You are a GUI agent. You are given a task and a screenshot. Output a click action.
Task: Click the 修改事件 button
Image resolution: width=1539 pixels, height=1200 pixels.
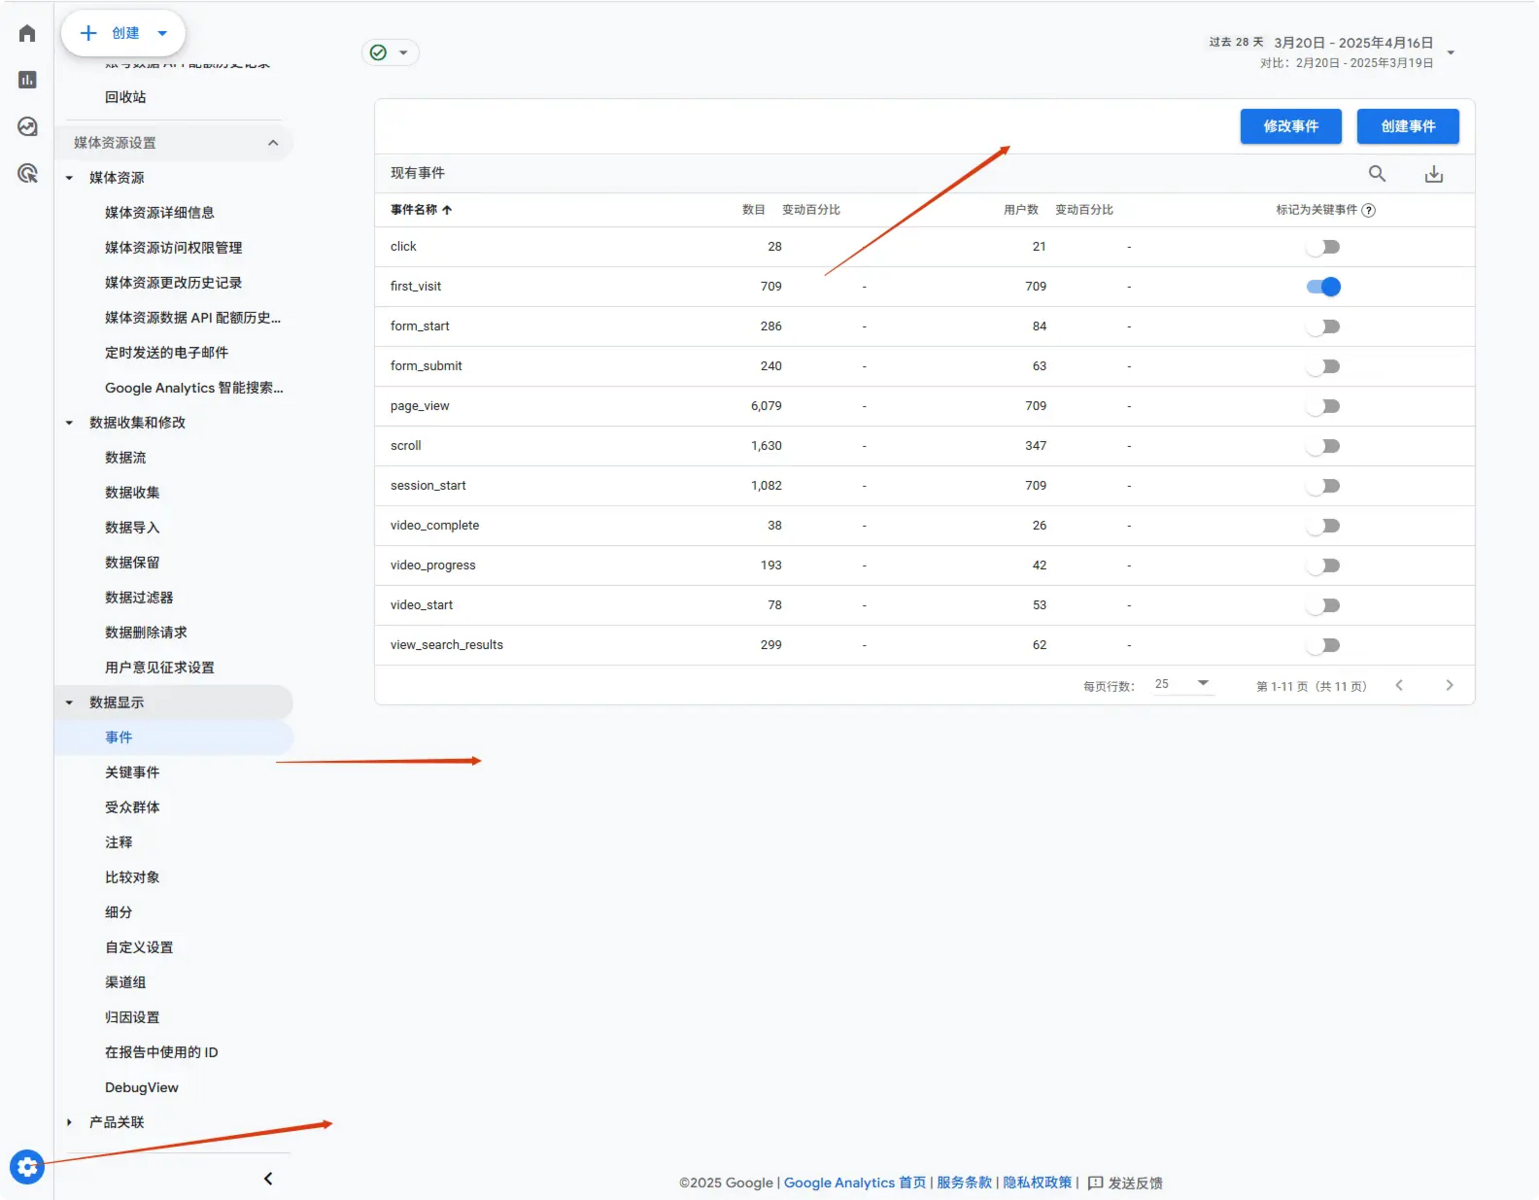tap(1290, 127)
